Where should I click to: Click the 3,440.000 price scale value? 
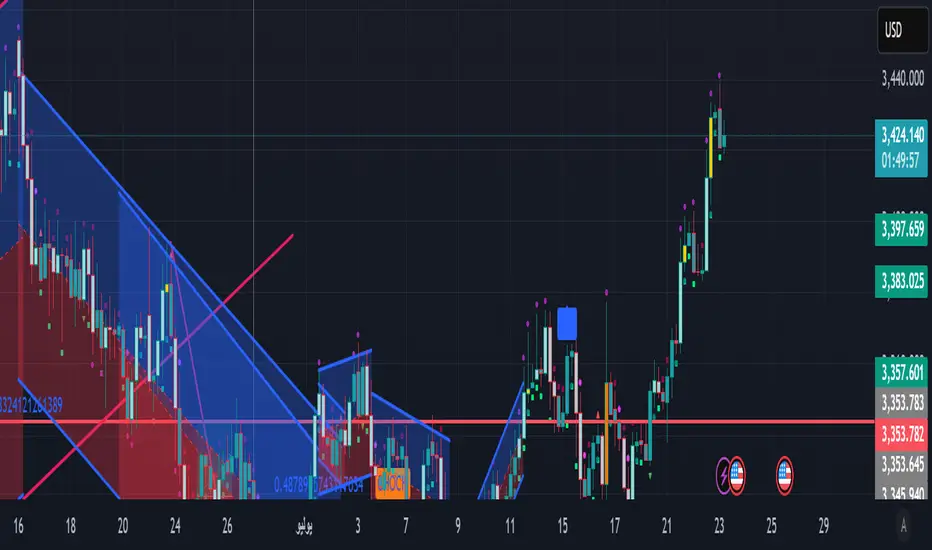(x=903, y=78)
